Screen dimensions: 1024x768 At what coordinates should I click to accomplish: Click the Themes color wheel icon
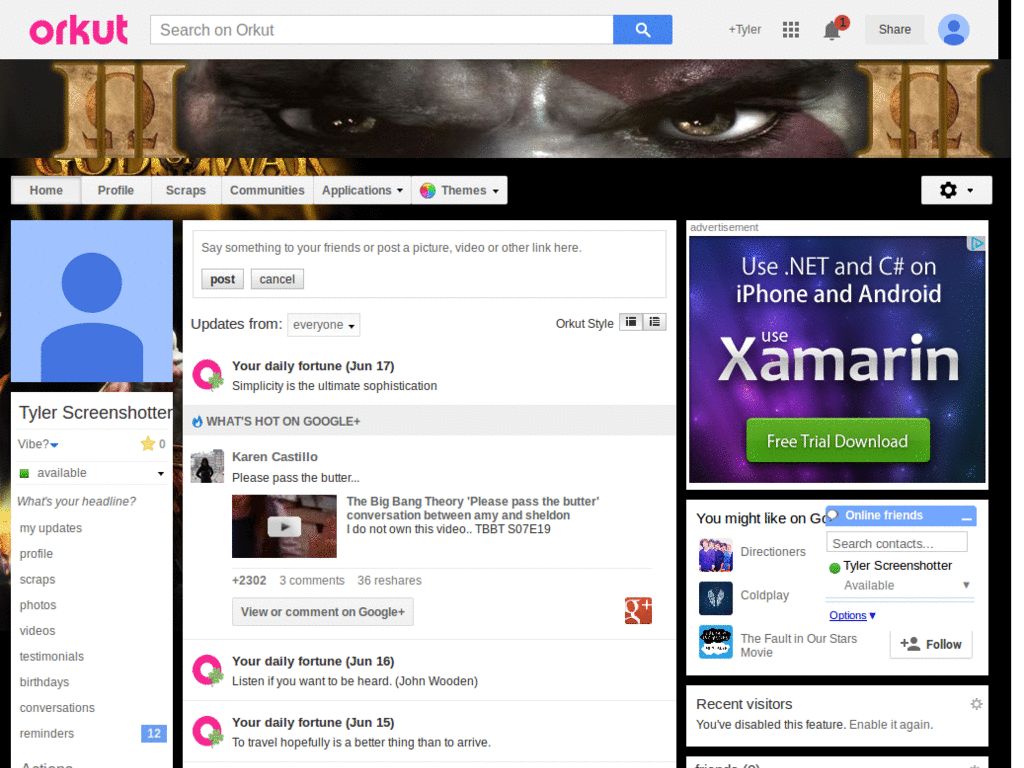click(x=428, y=191)
